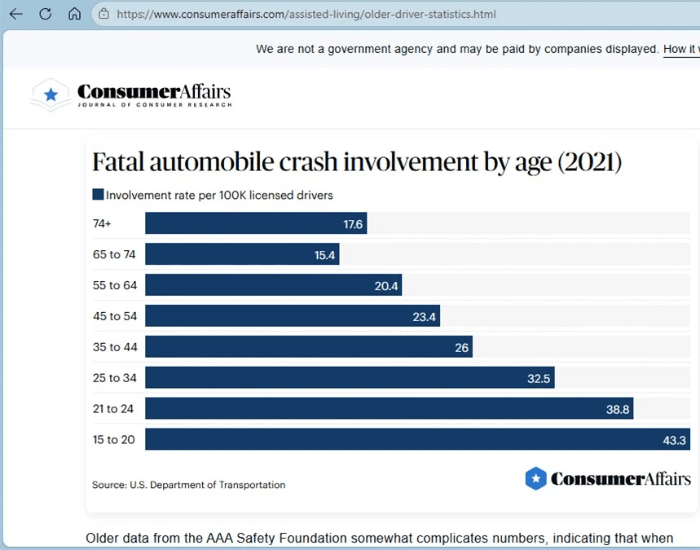700x550 pixels.
Task: Select the '21 to 24' age label
Action: (x=113, y=408)
